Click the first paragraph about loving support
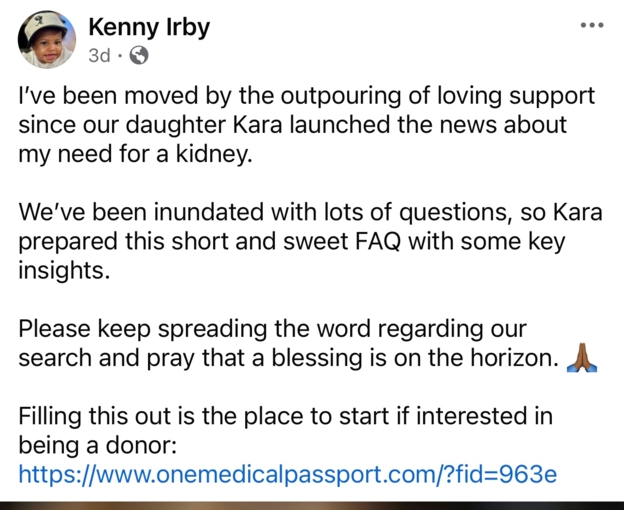This screenshot has width=624, height=510. pyautogui.click(x=306, y=125)
